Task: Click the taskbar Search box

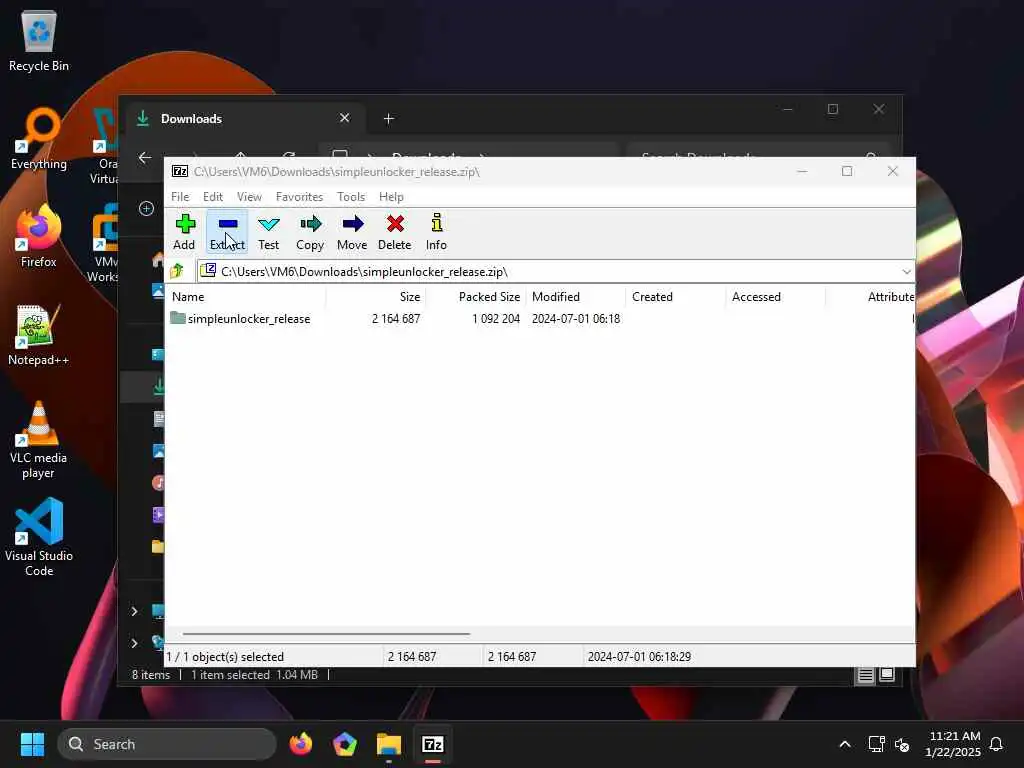Action: [x=167, y=744]
